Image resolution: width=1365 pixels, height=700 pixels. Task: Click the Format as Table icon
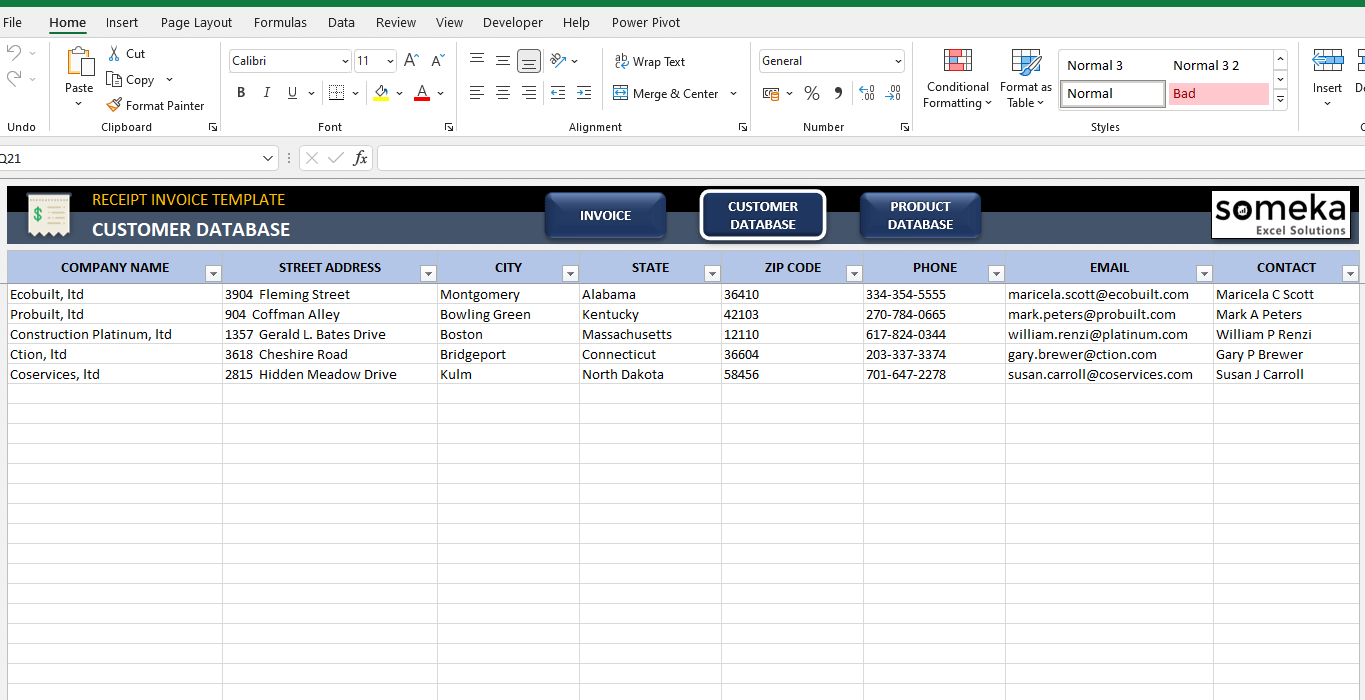[1024, 79]
